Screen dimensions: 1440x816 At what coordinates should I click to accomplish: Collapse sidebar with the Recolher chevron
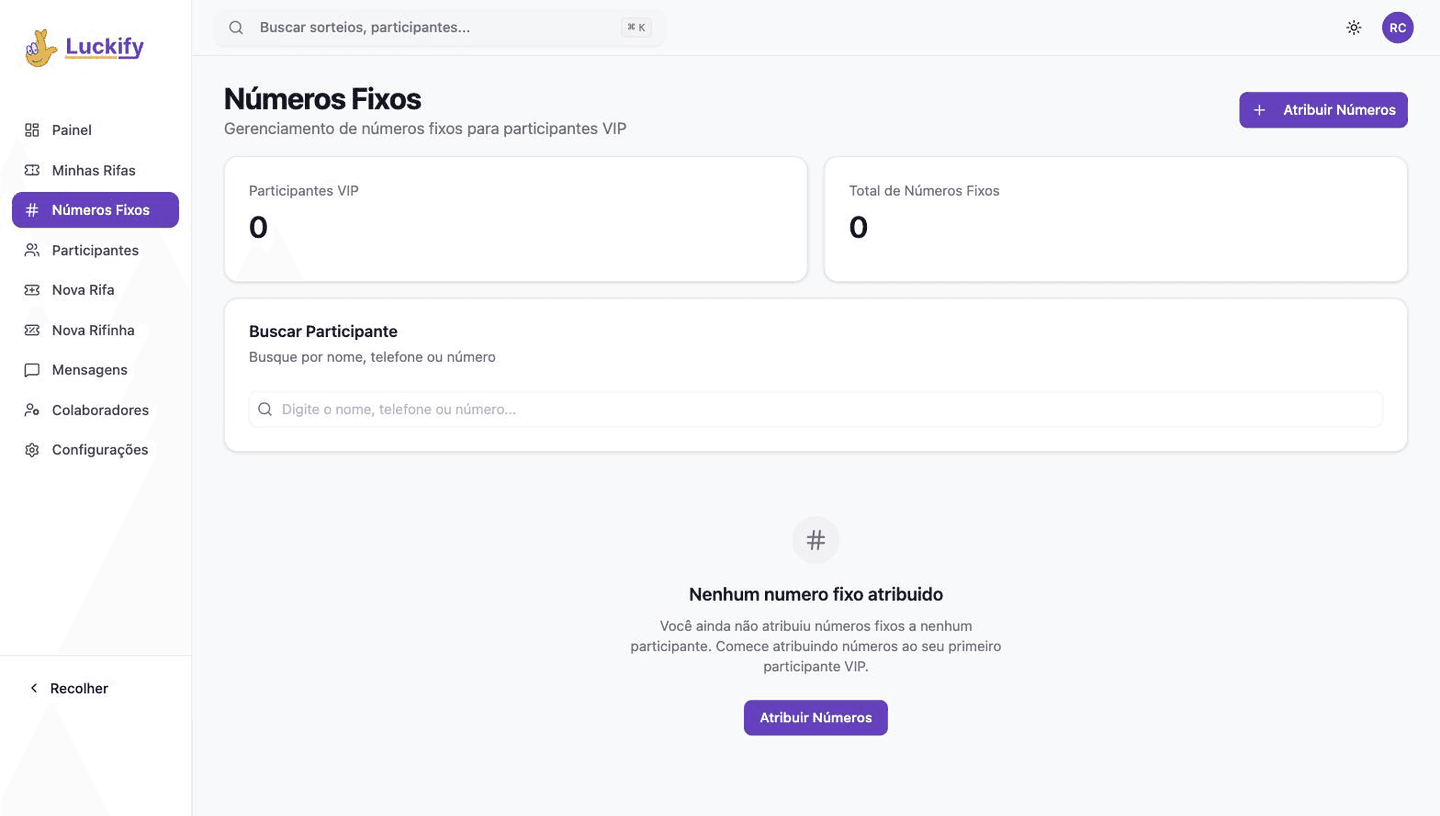point(34,688)
